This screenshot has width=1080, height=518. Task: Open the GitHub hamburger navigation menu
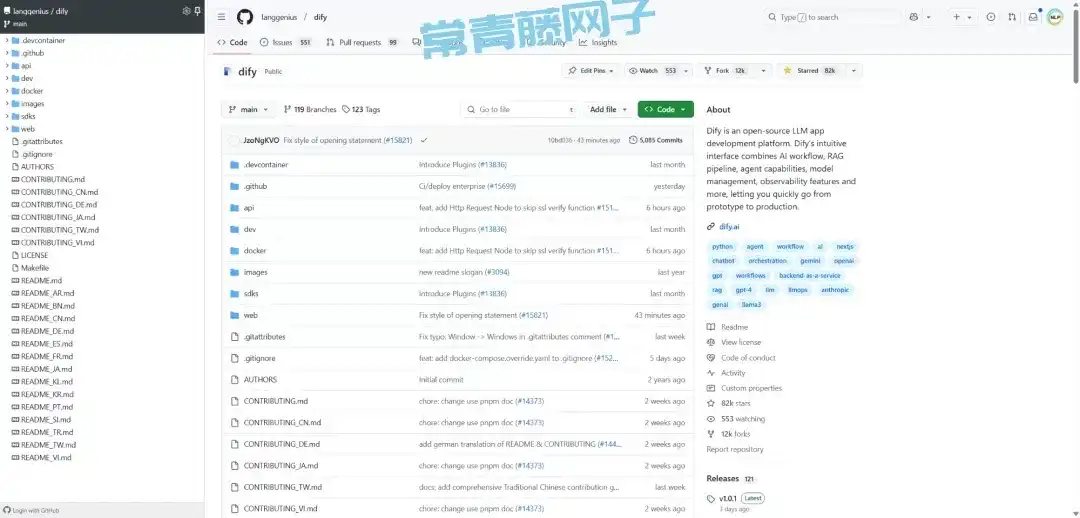[x=221, y=17]
